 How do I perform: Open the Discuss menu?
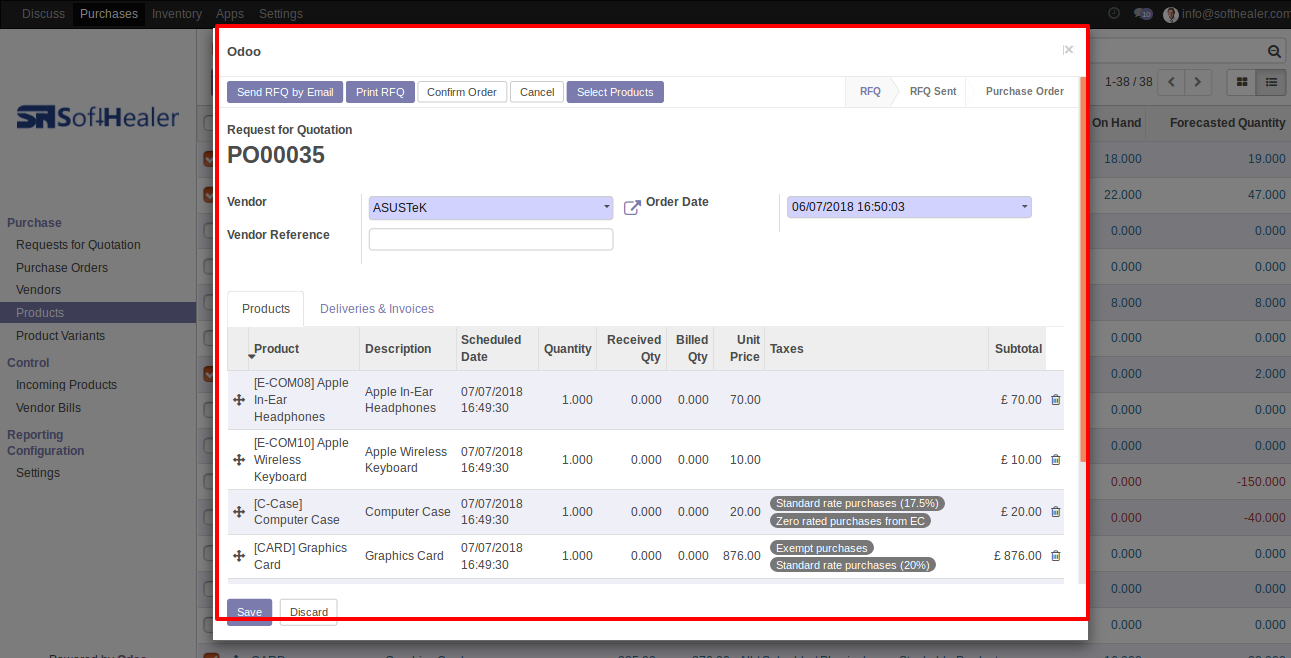pyautogui.click(x=43, y=14)
